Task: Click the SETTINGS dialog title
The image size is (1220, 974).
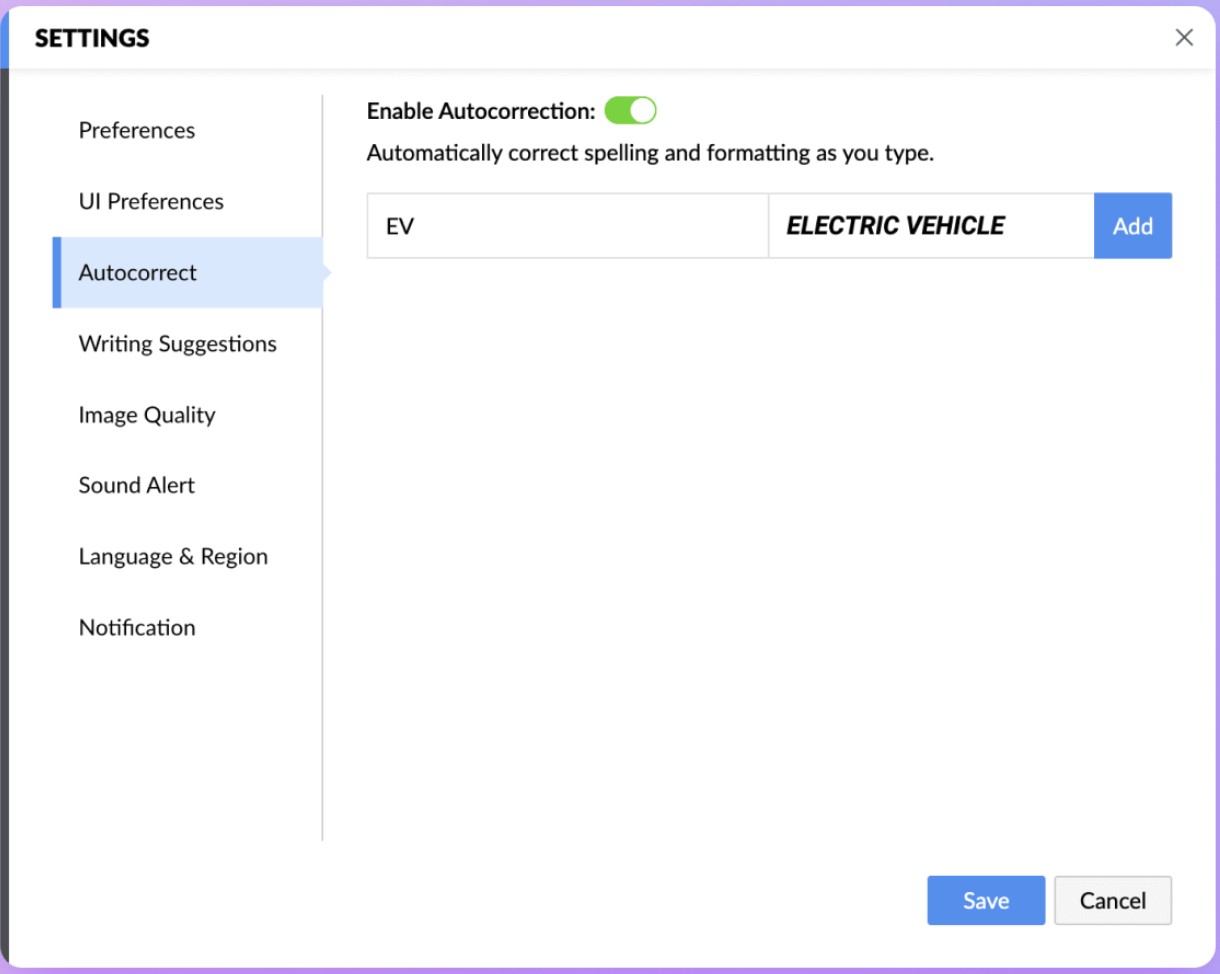Action: [x=92, y=39]
